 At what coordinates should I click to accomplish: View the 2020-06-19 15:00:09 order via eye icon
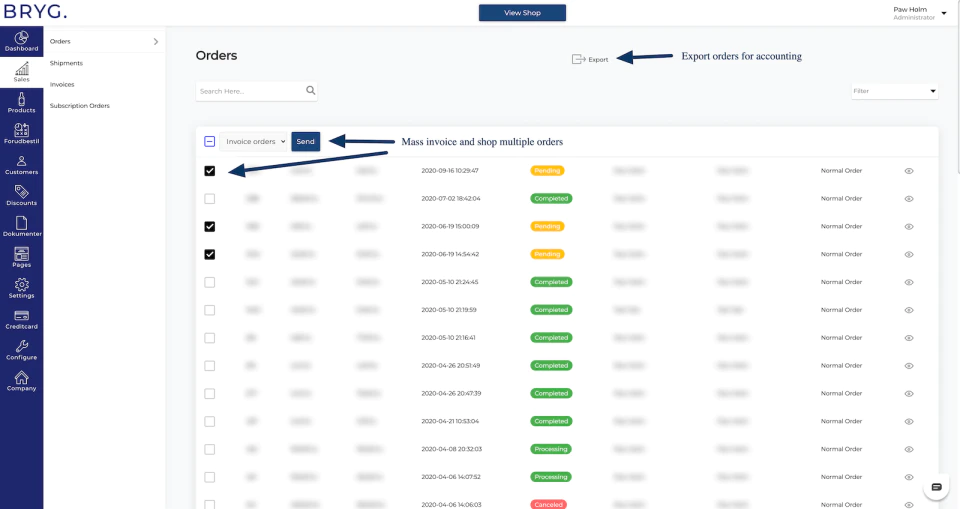tap(909, 227)
